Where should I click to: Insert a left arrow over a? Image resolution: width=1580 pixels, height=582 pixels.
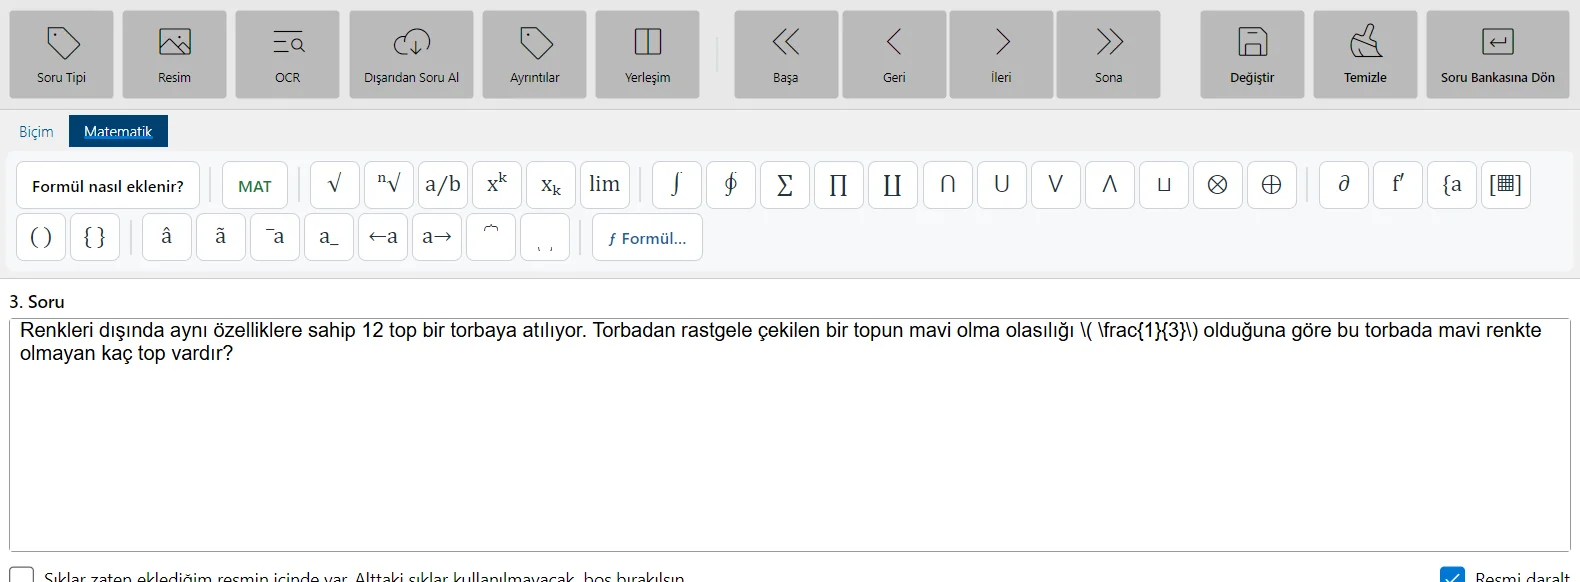(x=383, y=237)
